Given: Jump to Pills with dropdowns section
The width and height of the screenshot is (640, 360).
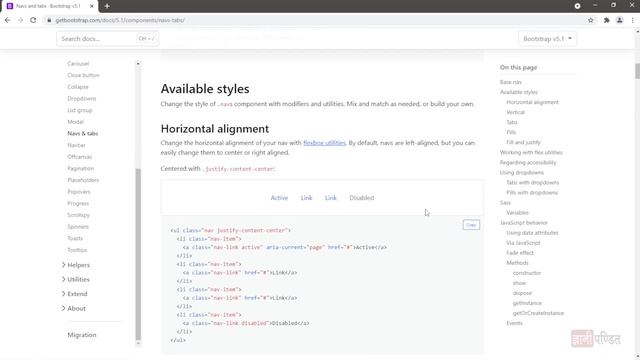Looking at the screenshot, I should click(x=532, y=193).
